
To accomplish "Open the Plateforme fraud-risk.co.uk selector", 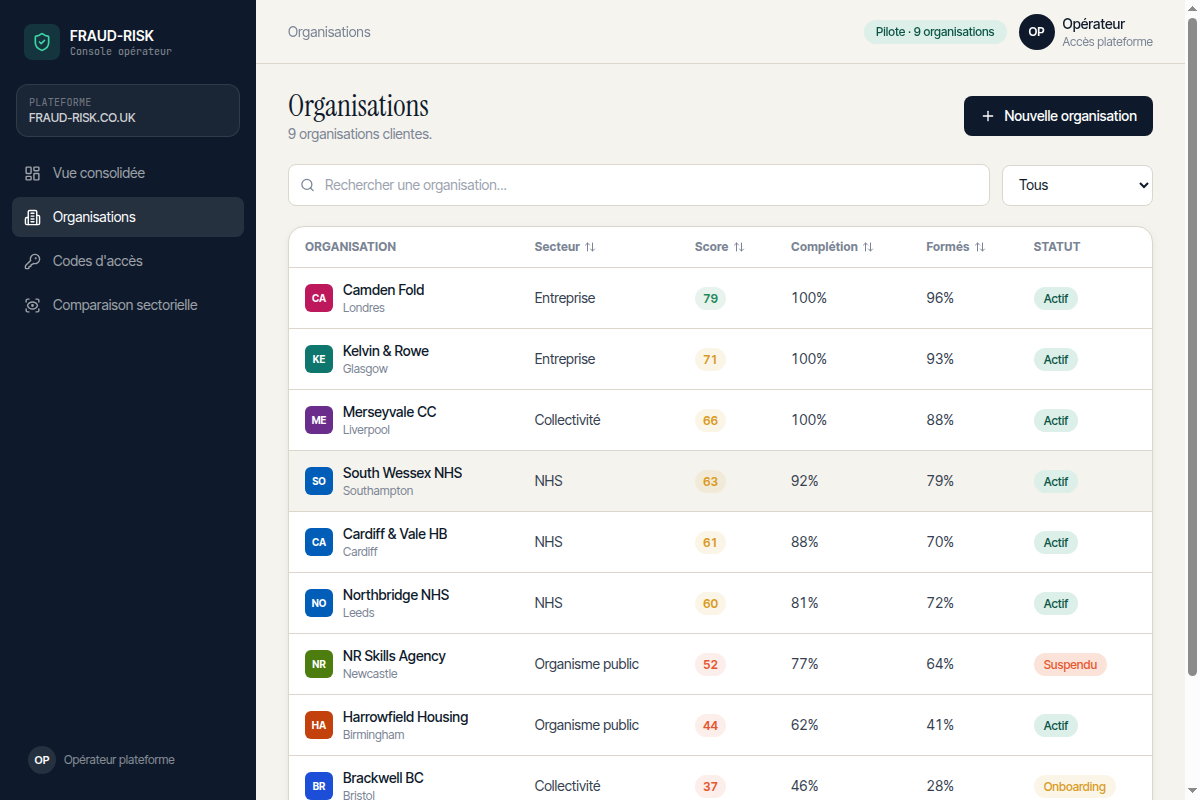I will click(x=128, y=110).
